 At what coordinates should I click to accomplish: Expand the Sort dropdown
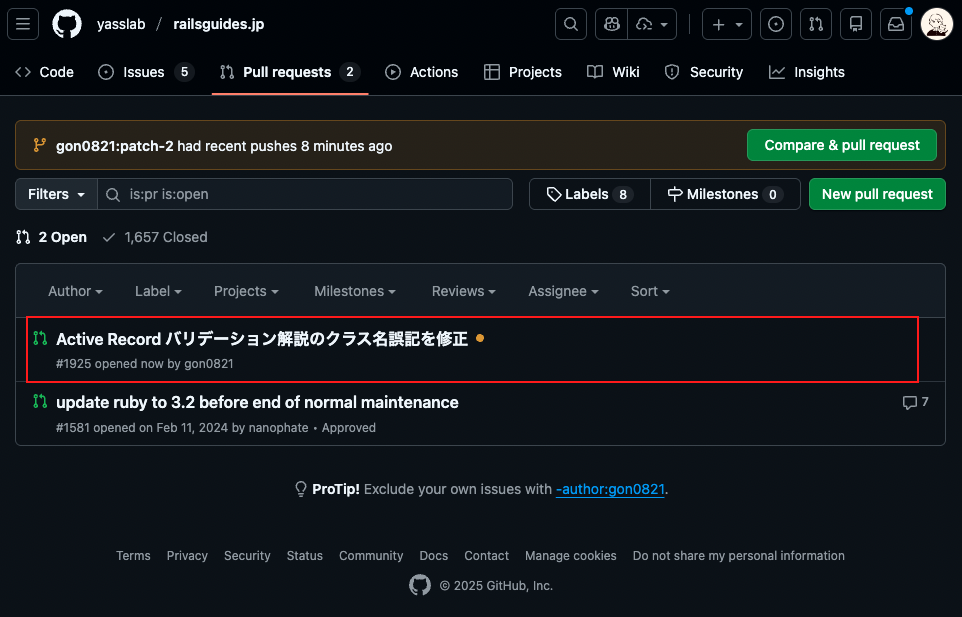650,291
